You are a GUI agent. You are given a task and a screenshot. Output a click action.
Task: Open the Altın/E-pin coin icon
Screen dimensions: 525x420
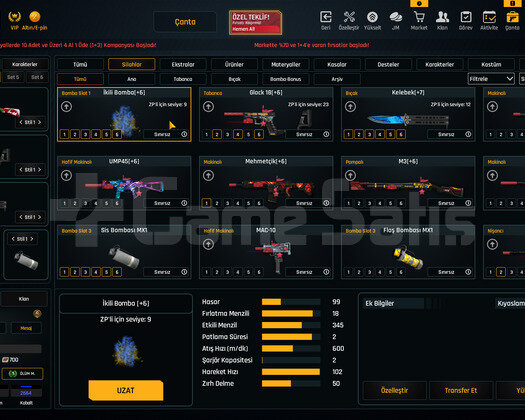[x=34, y=16]
